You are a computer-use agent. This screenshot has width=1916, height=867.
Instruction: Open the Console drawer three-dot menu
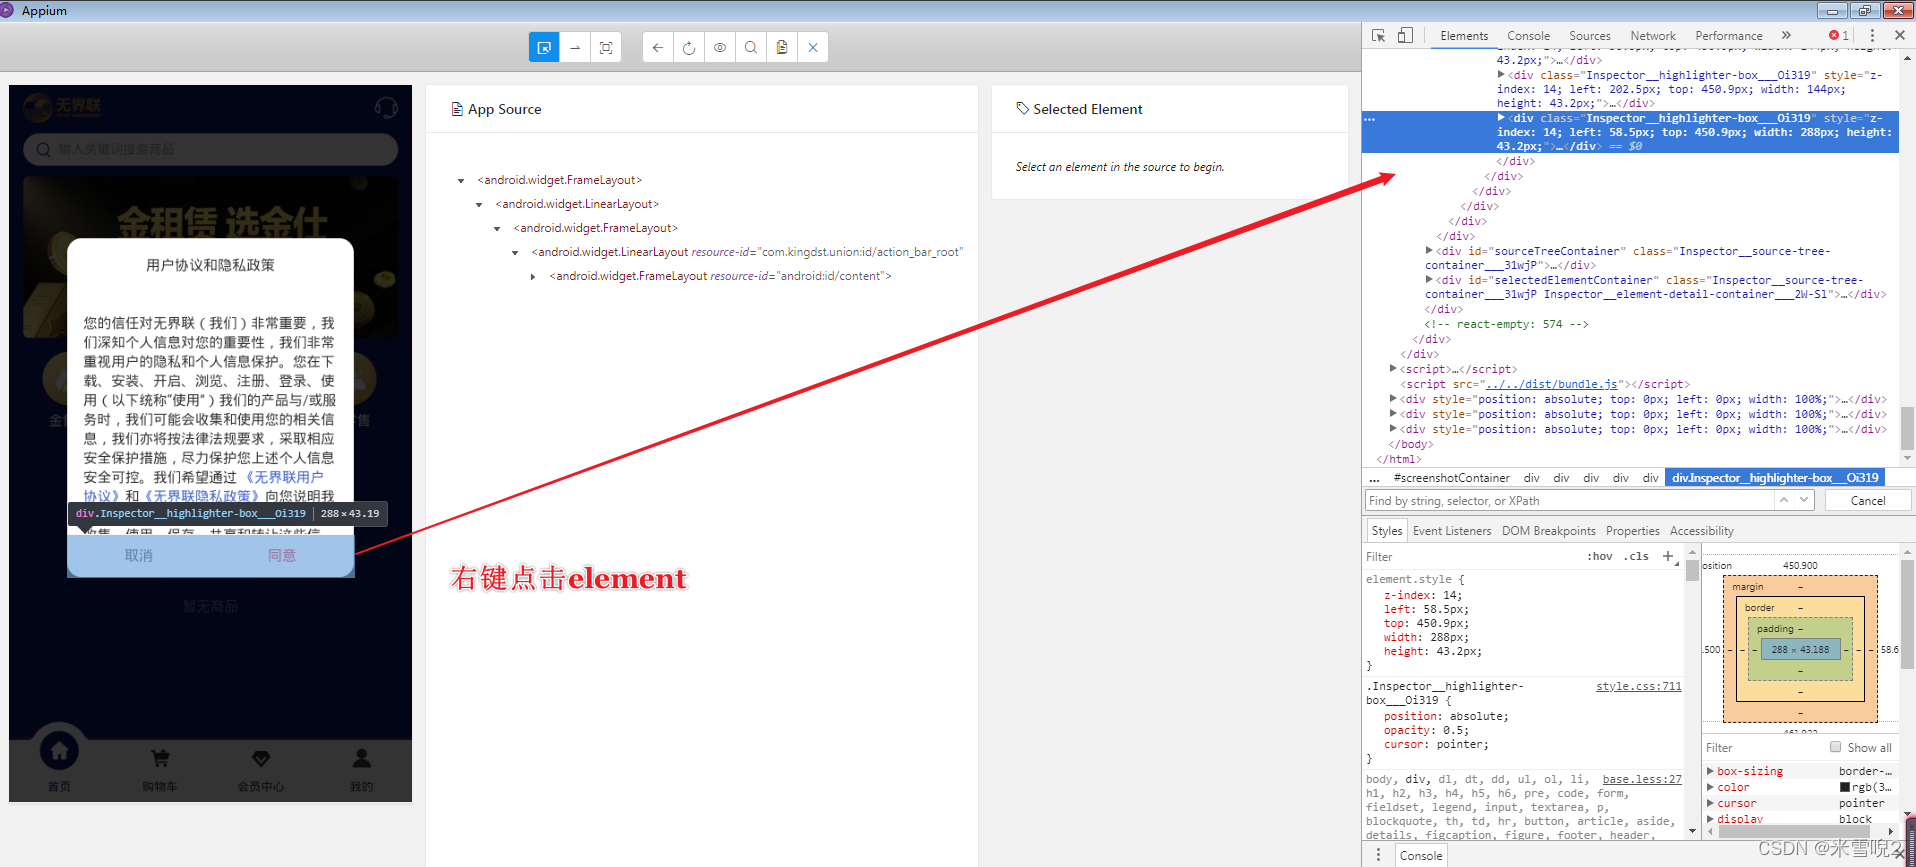point(1378,855)
